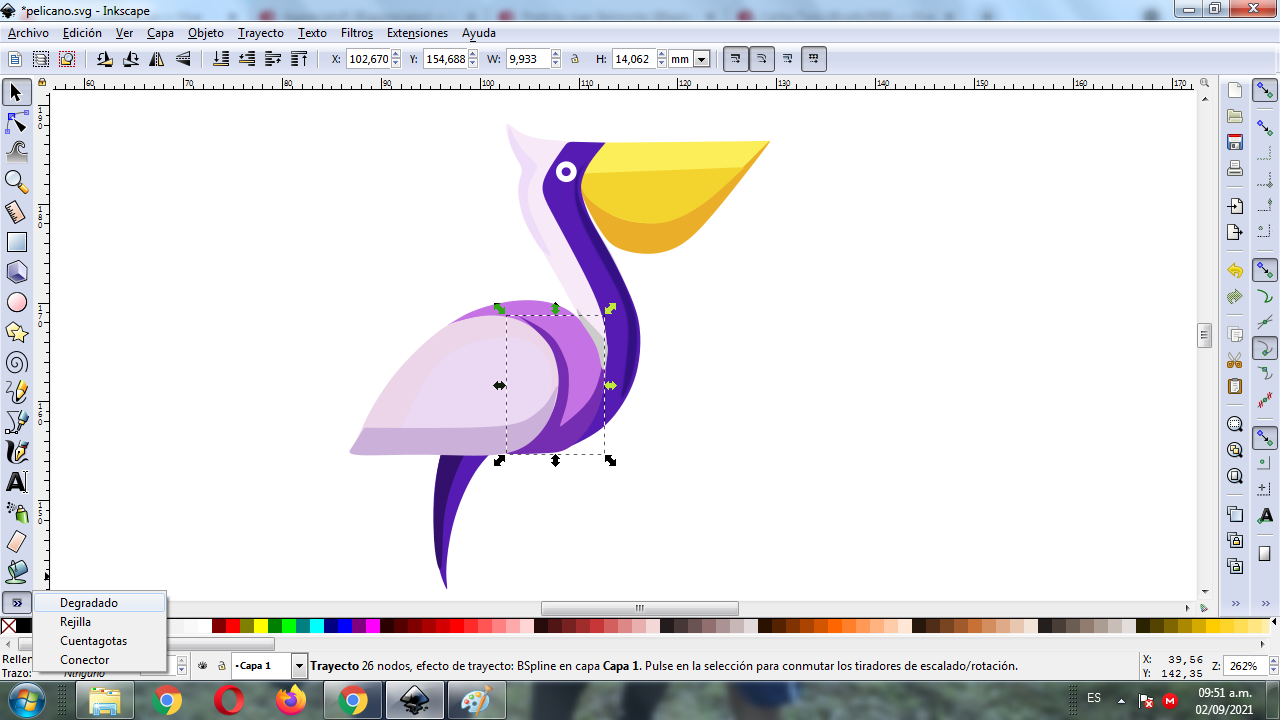Select the Text tool in toolbox

[16, 482]
